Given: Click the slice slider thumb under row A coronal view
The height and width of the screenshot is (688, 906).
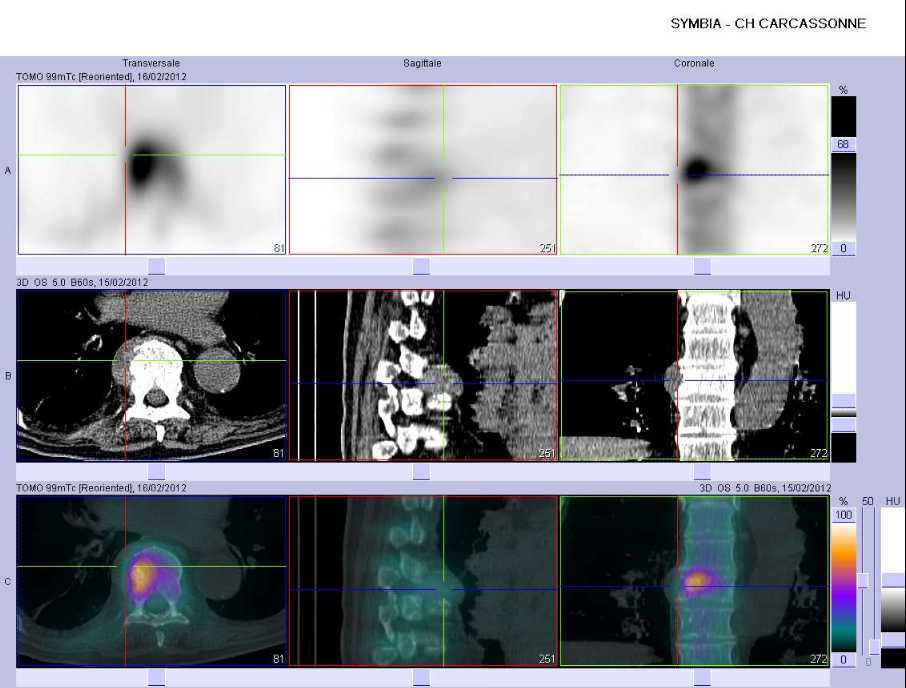Looking at the screenshot, I should pyautogui.click(x=702, y=266).
